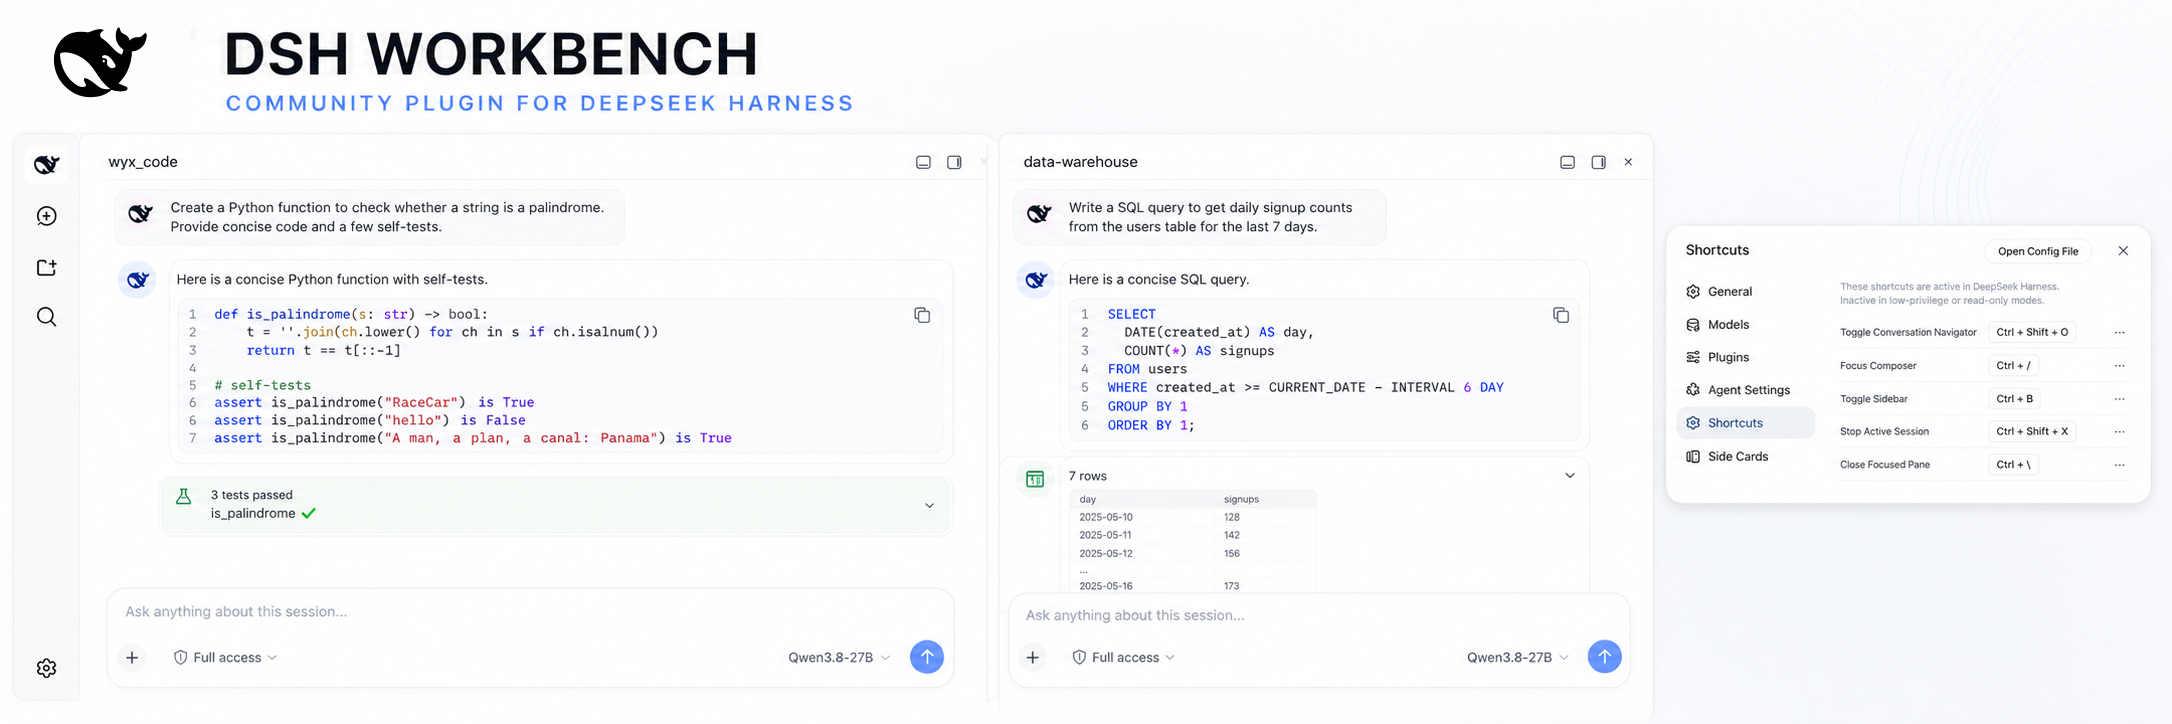The width and height of the screenshot is (2172, 724).
Task: Send message in data-warehouse composer
Action: tap(1605, 657)
